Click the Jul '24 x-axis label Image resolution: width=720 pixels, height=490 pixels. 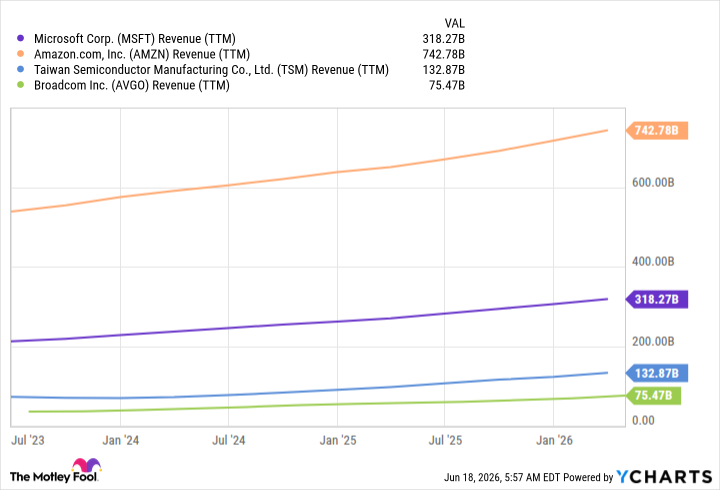229,440
